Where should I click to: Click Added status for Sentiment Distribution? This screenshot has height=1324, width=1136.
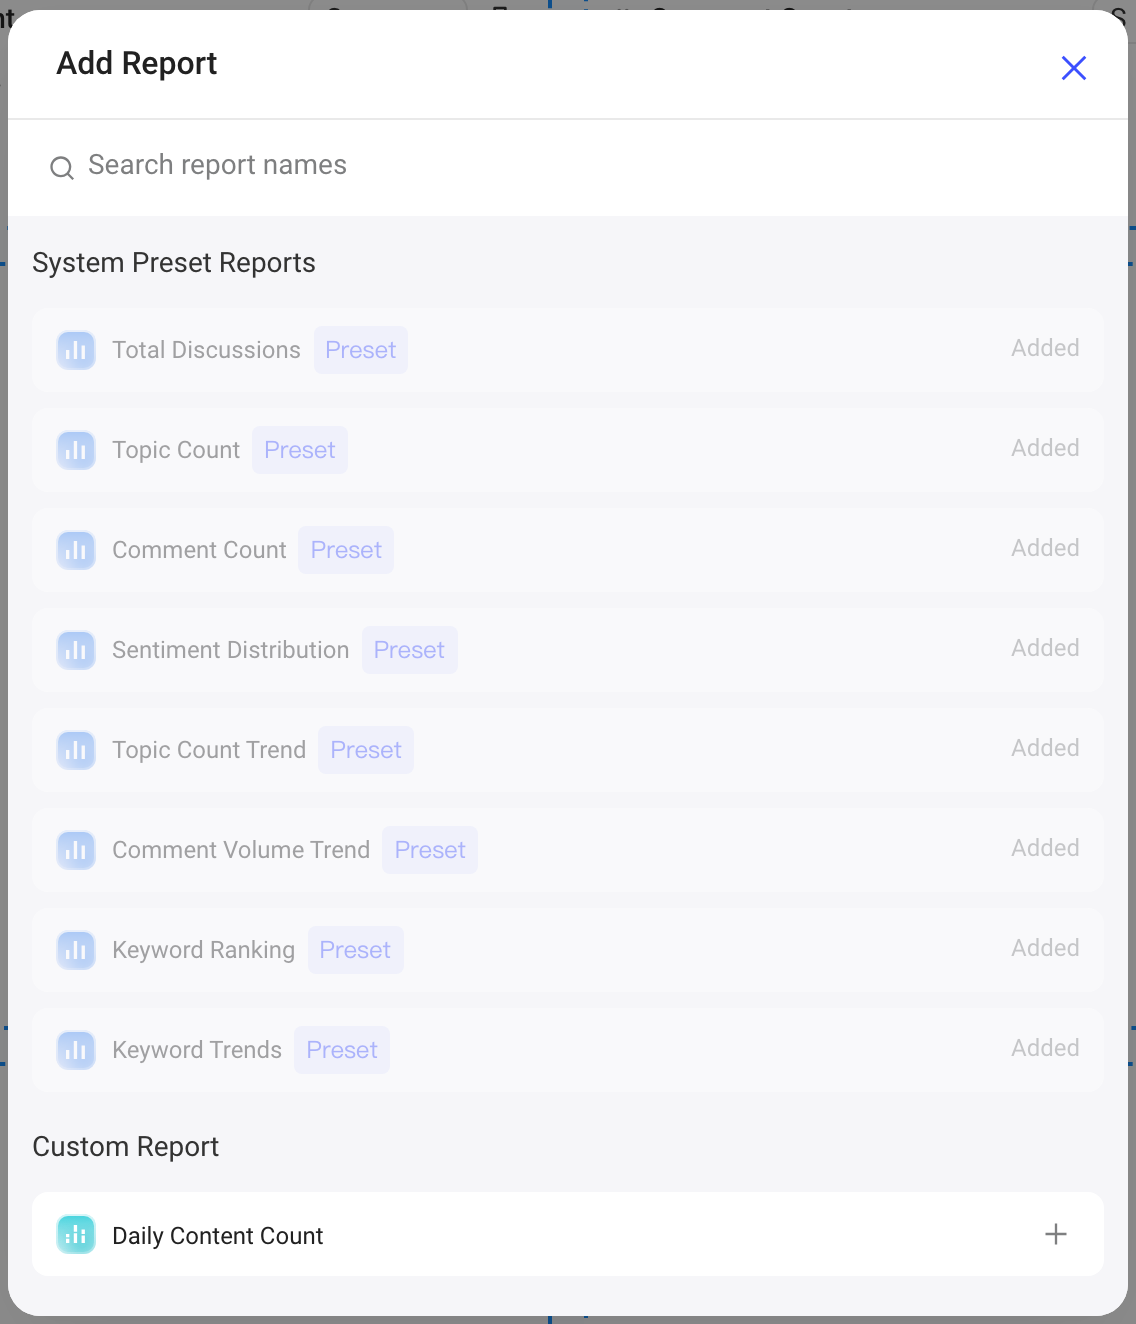coord(1045,648)
